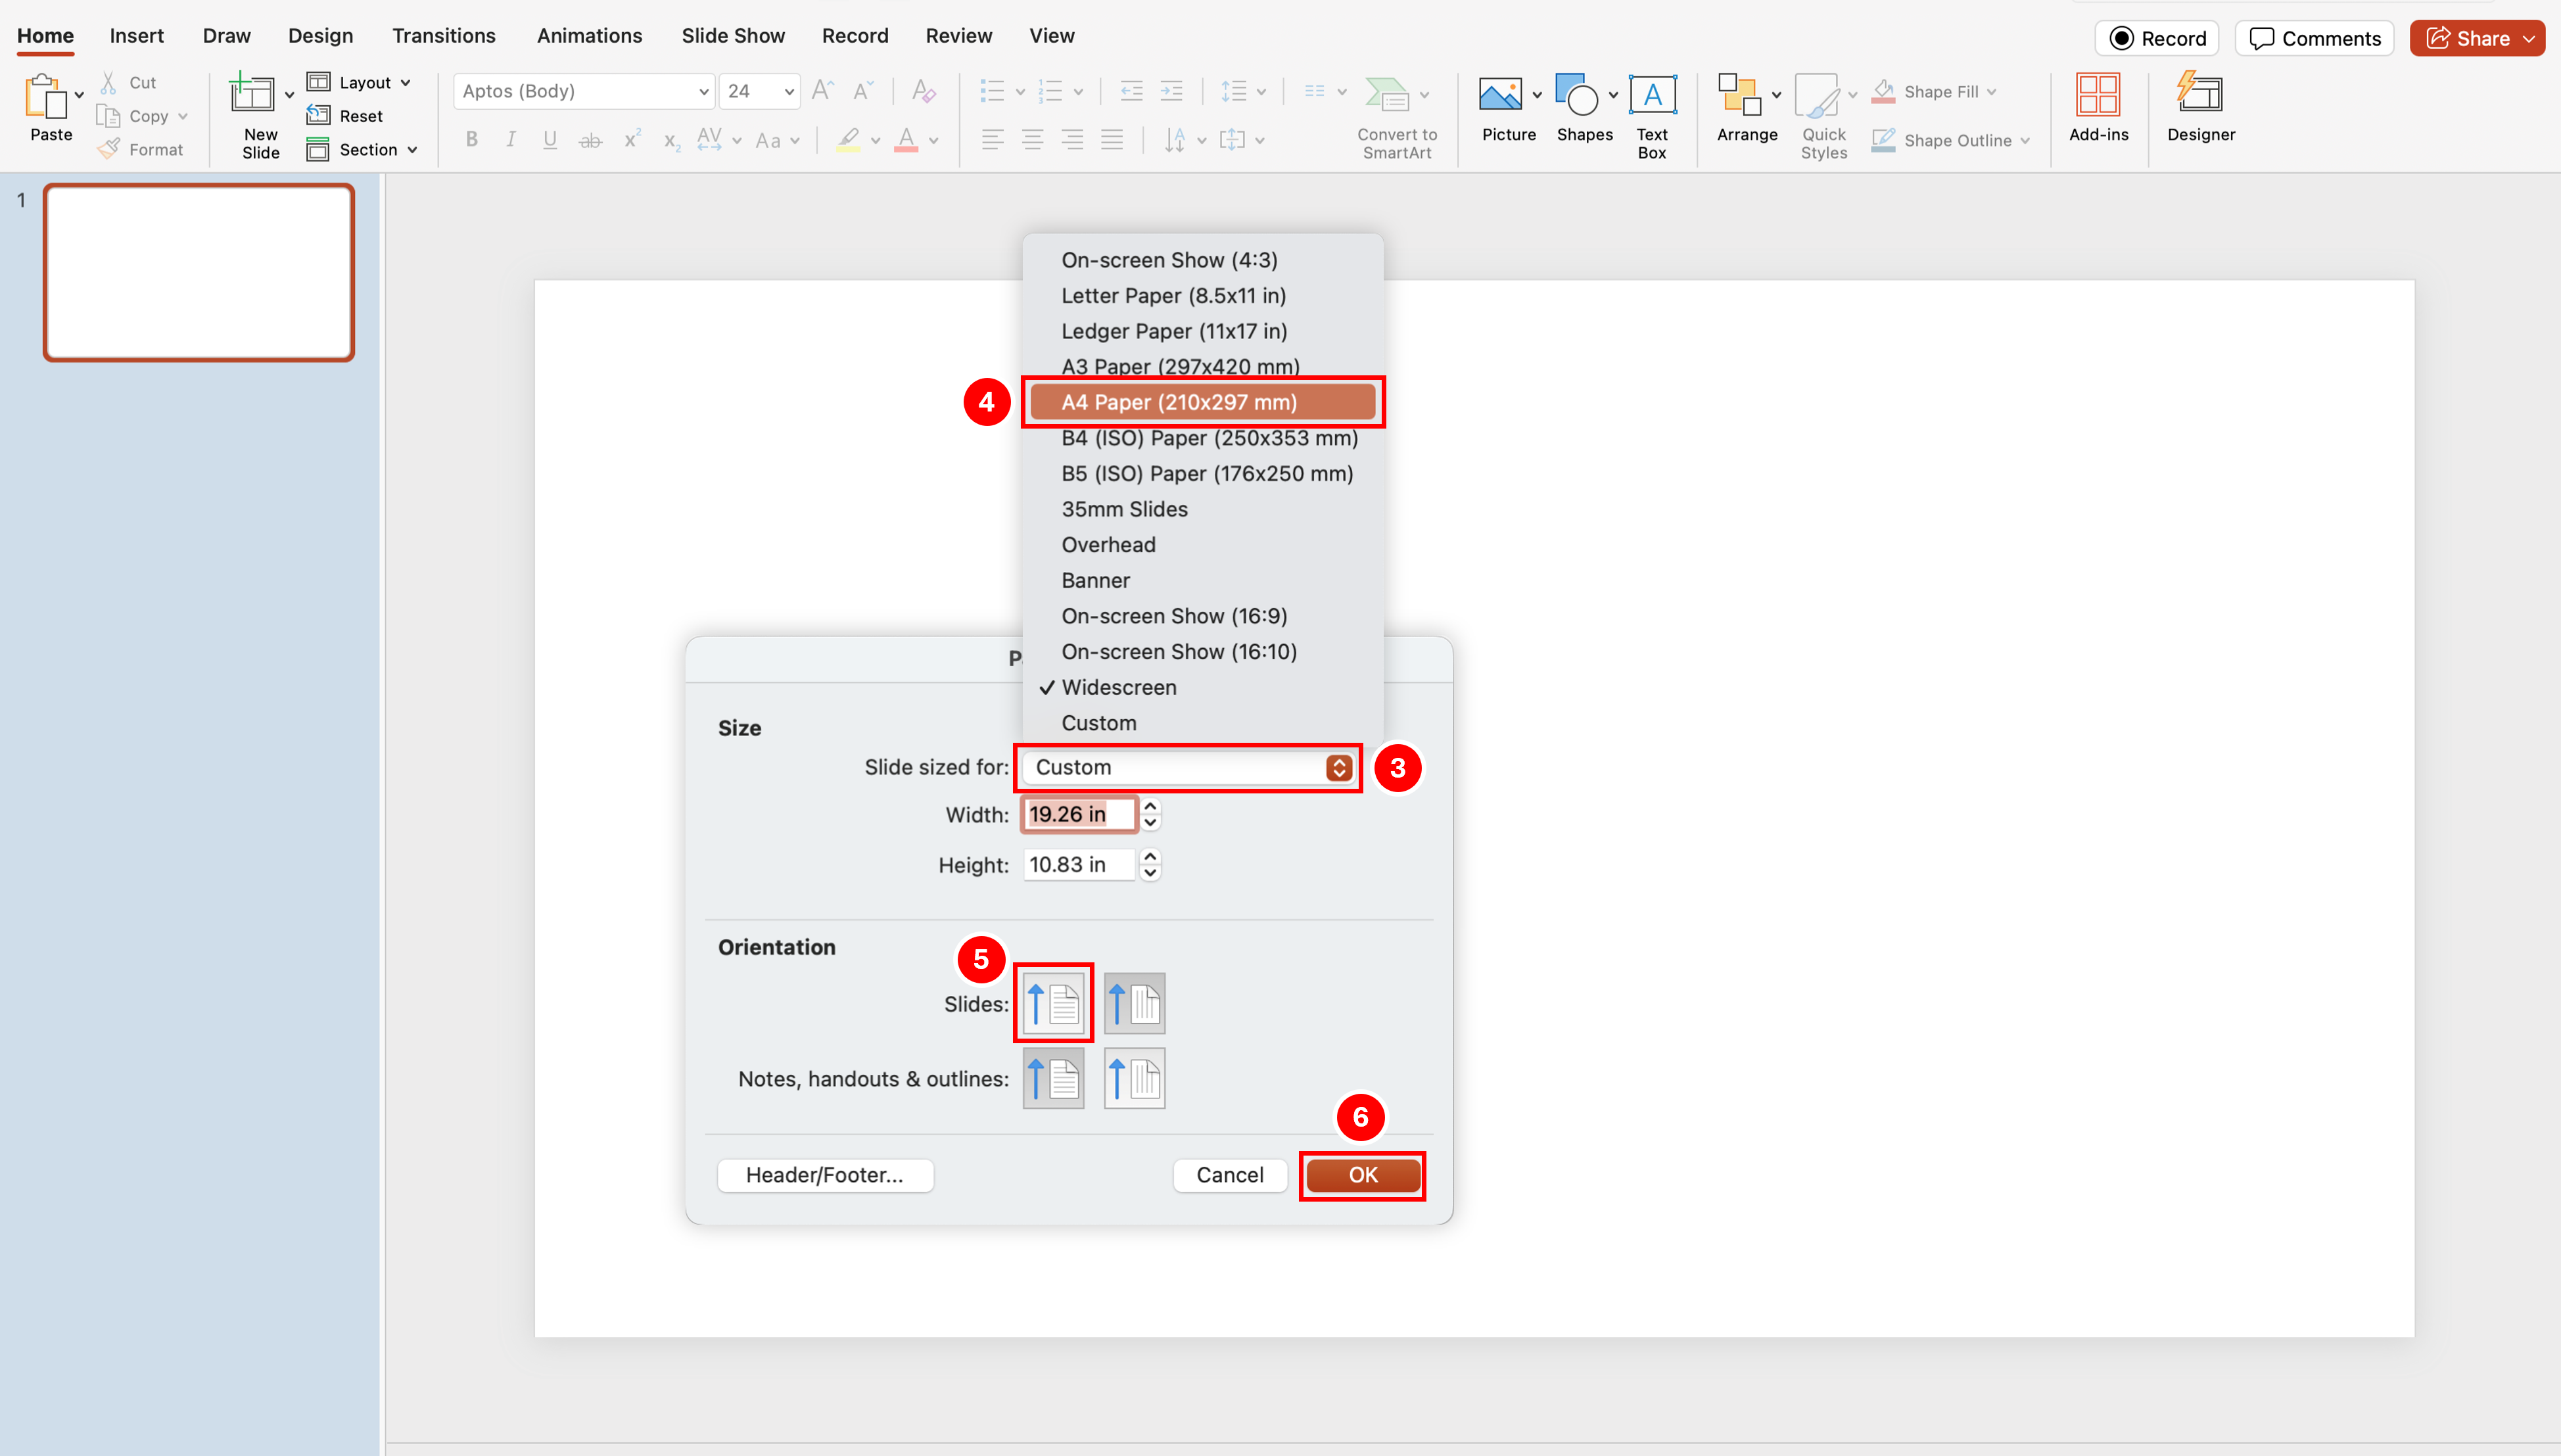Expand the Aptos (Body) font dropdown
The height and width of the screenshot is (1456, 2561).
coord(703,91)
